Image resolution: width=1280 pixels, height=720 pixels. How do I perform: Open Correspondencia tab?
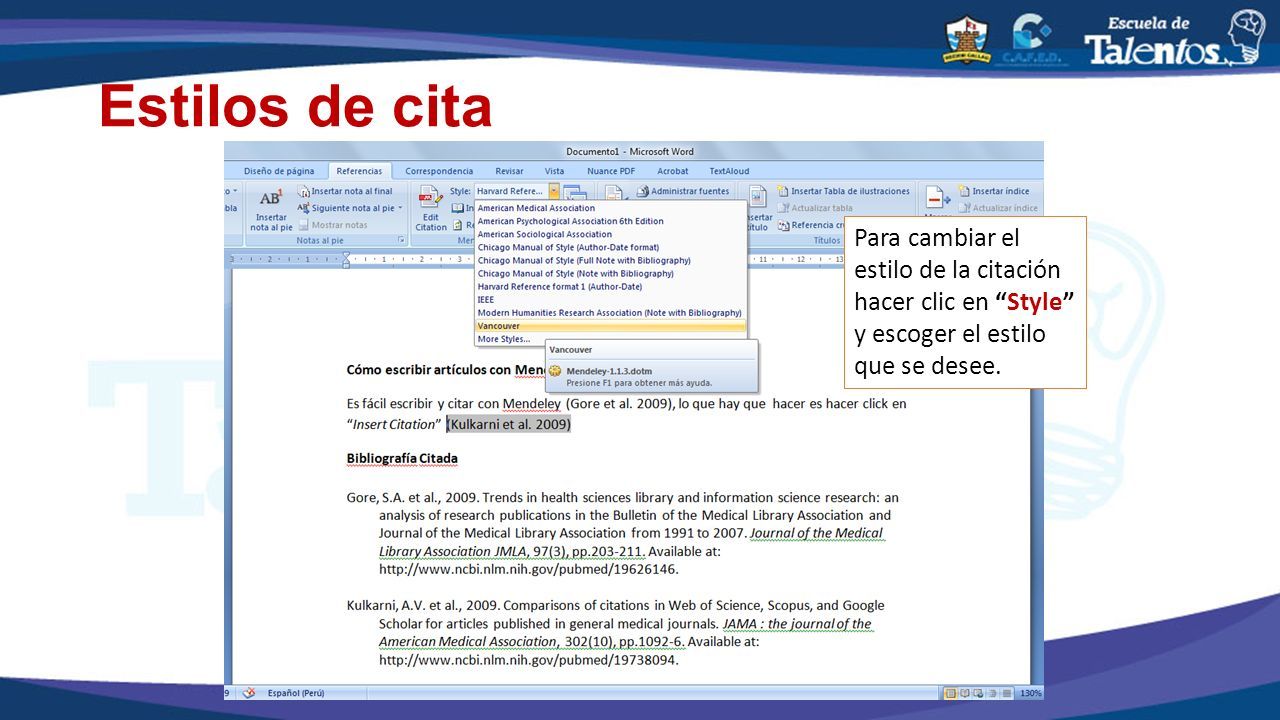(439, 171)
